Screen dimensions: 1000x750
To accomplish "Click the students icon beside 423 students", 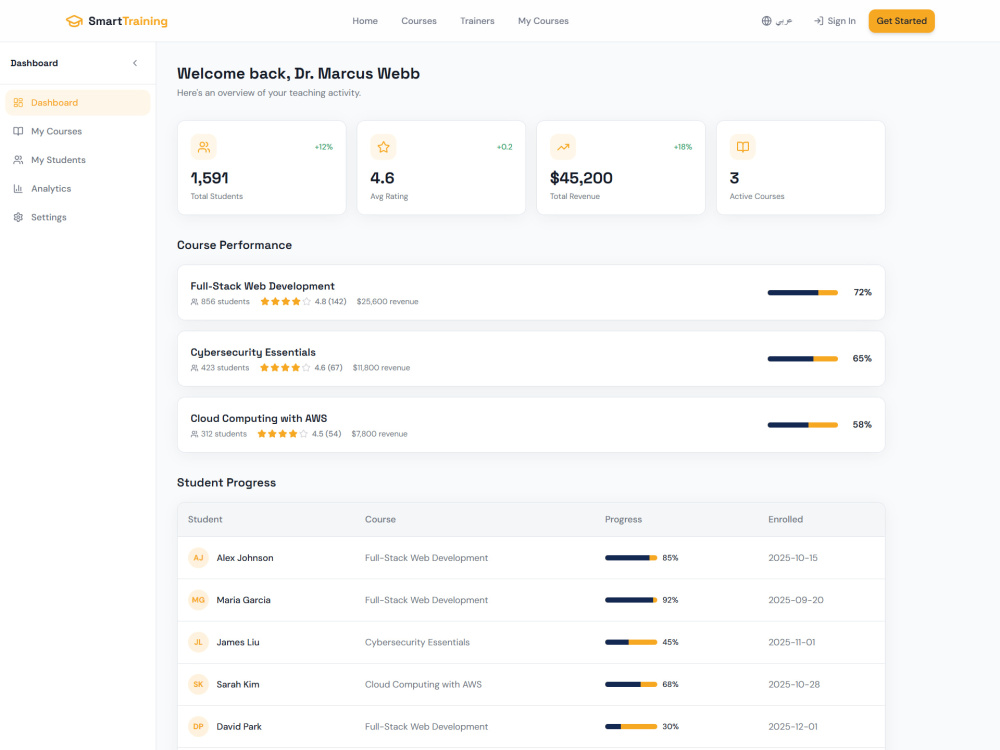I will click(195, 368).
